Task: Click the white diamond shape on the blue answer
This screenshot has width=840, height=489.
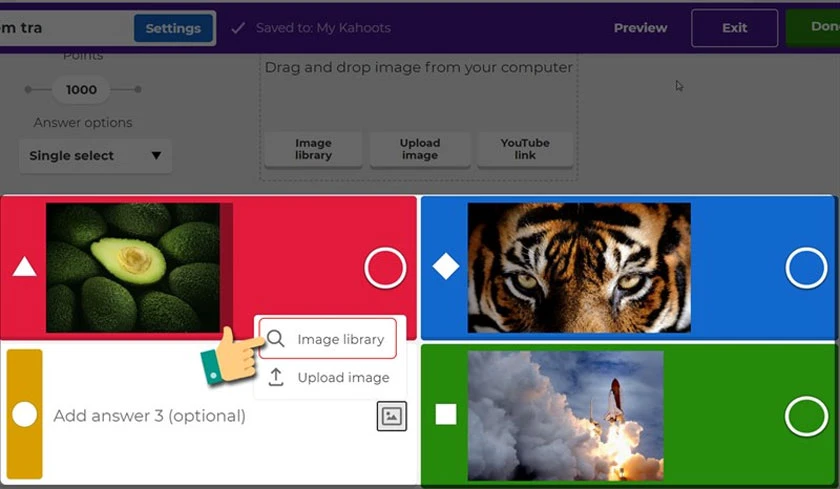Action: tap(446, 266)
